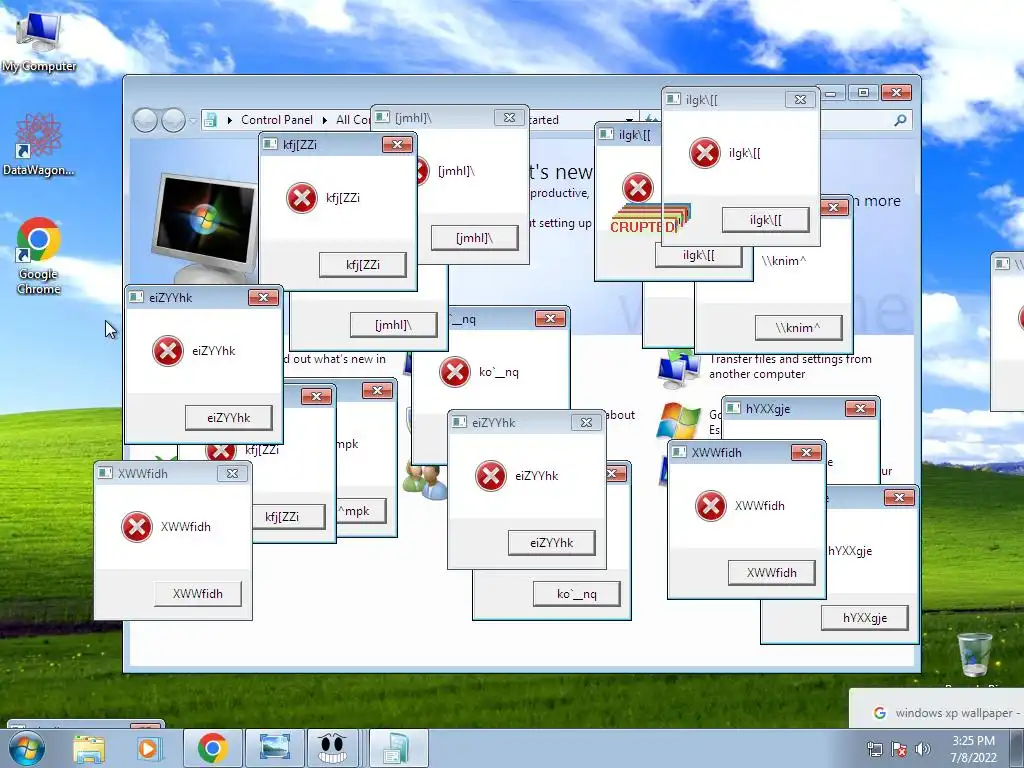Select the two-computers transfer icon

(678, 370)
